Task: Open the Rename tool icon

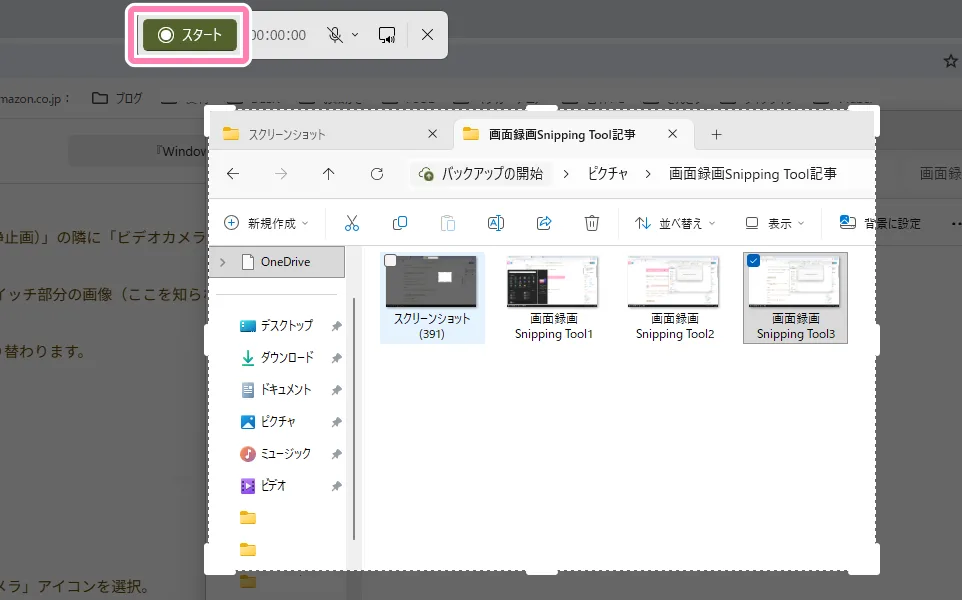Action: tap(496, 222)
